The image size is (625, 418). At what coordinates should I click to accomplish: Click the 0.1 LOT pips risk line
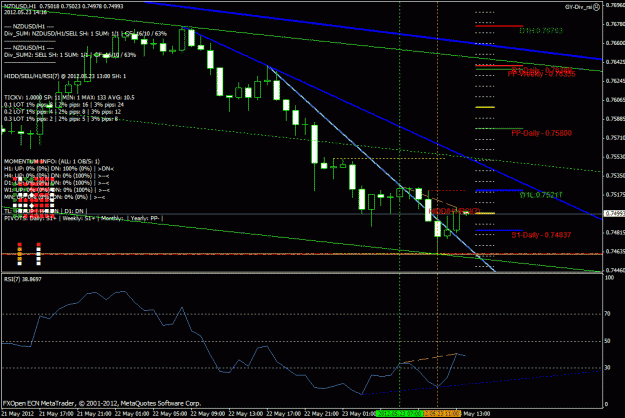(x=64, y=104)
